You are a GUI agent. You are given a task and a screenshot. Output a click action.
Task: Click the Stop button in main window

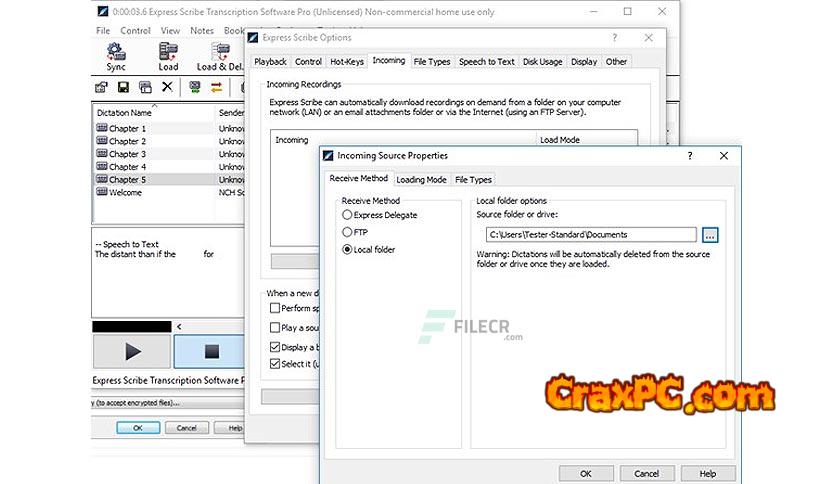(x=211, y=351)
